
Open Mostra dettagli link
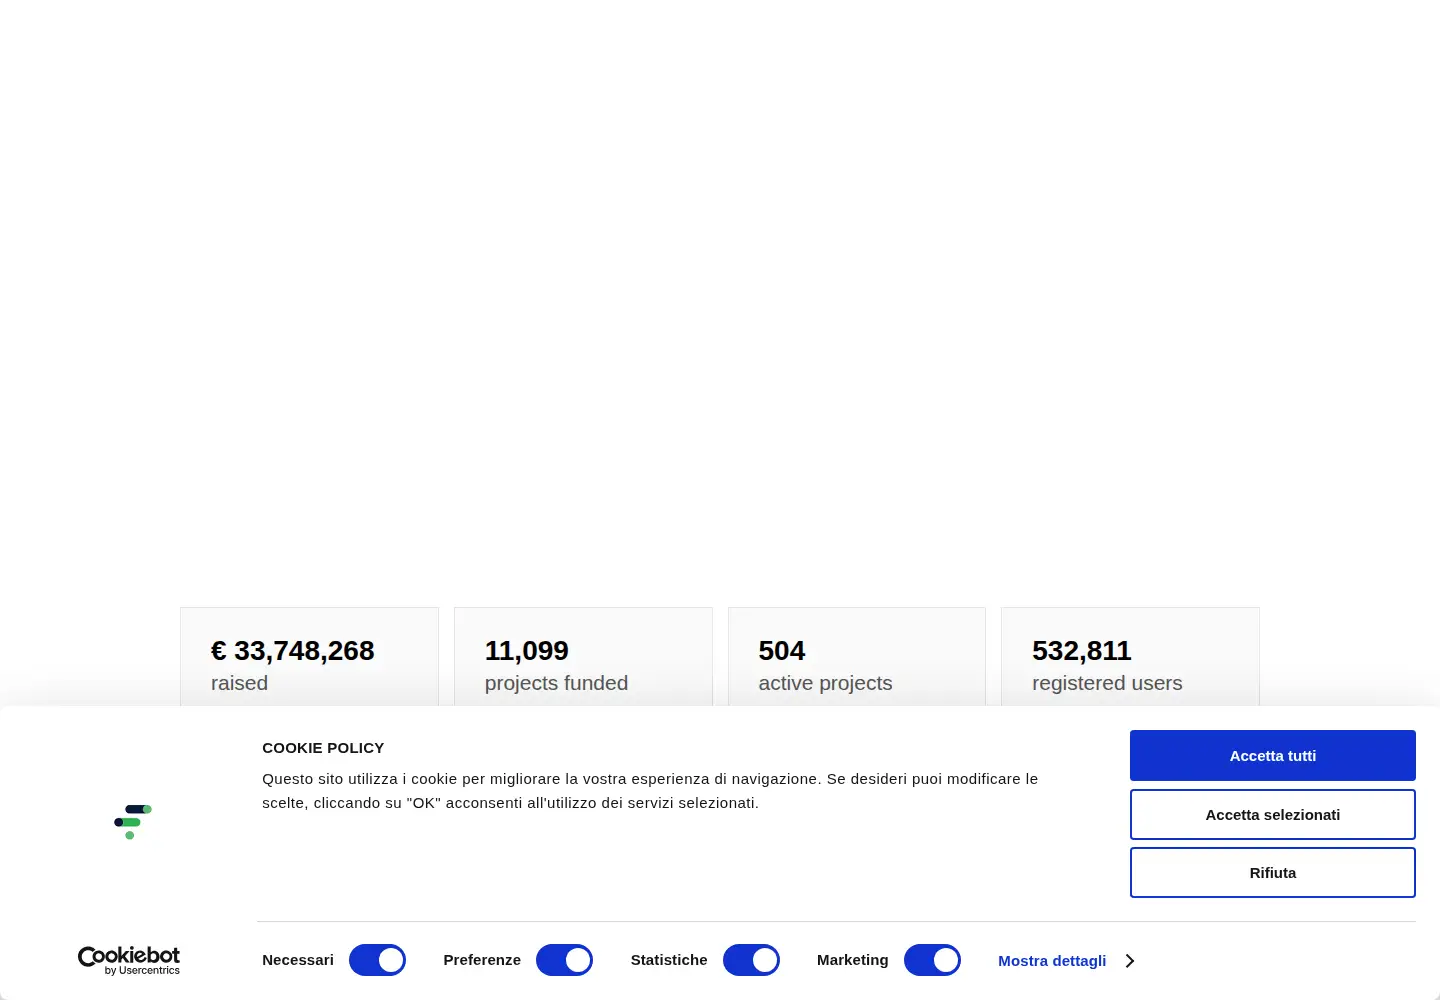[1052, 961]
